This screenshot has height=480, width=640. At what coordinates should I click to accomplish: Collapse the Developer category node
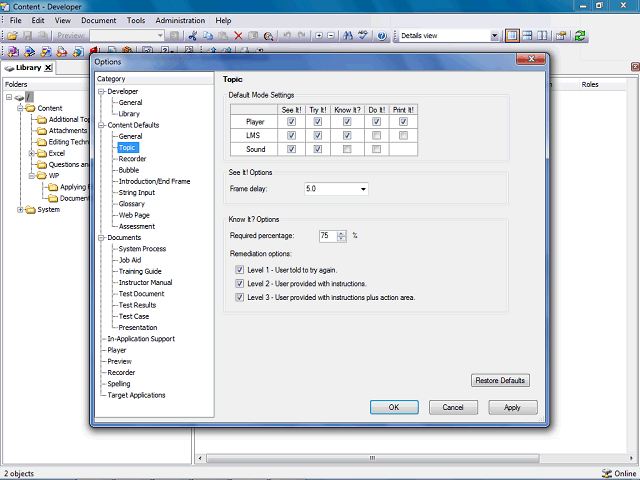[x=101, y=91]
